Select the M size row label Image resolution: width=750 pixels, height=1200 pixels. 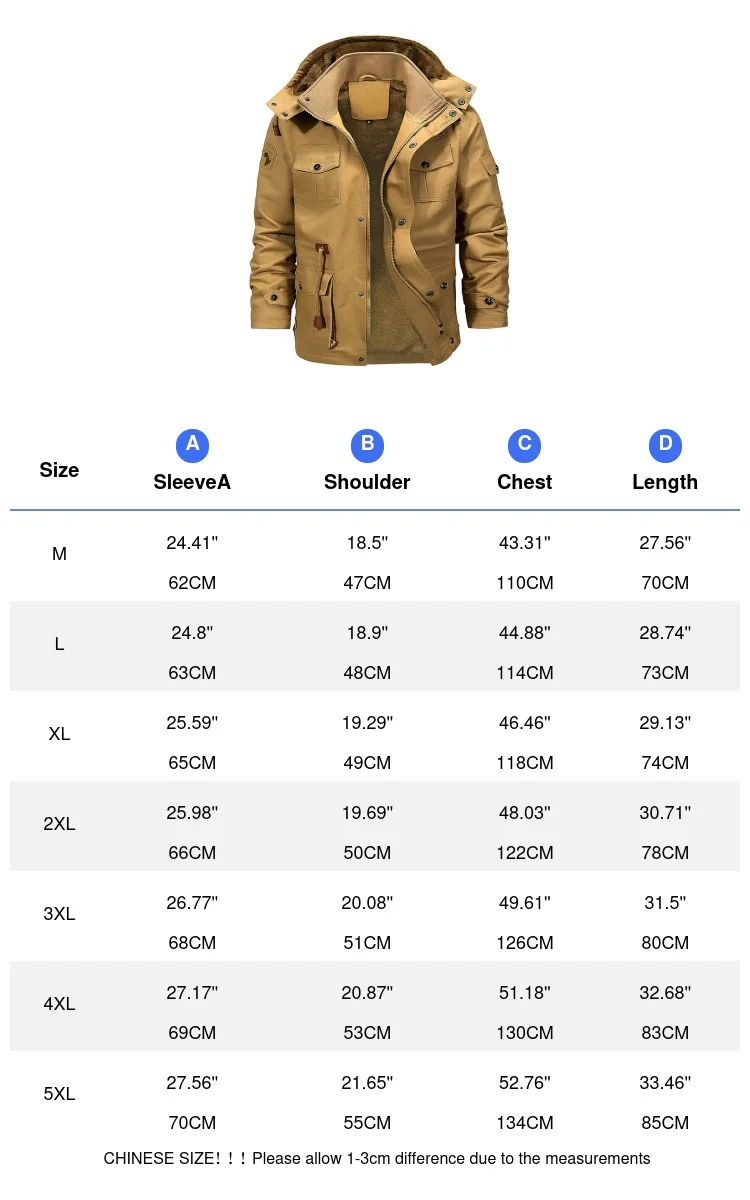59,554
